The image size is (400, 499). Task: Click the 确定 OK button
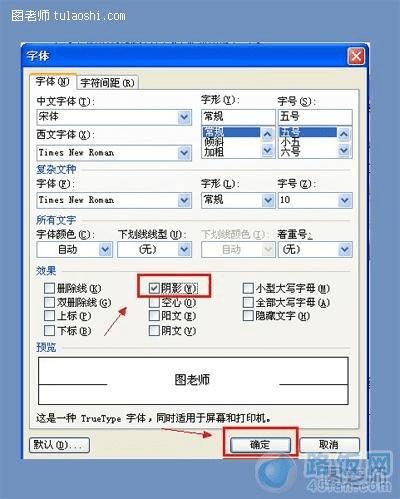(260, 444)
